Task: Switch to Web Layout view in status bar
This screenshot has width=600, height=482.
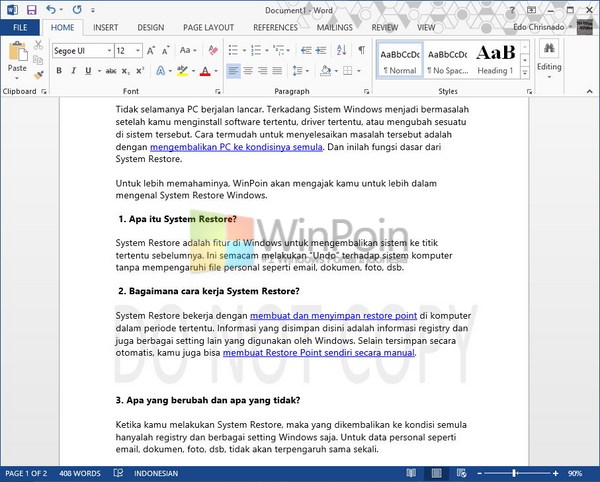Action: click(462, 473)
